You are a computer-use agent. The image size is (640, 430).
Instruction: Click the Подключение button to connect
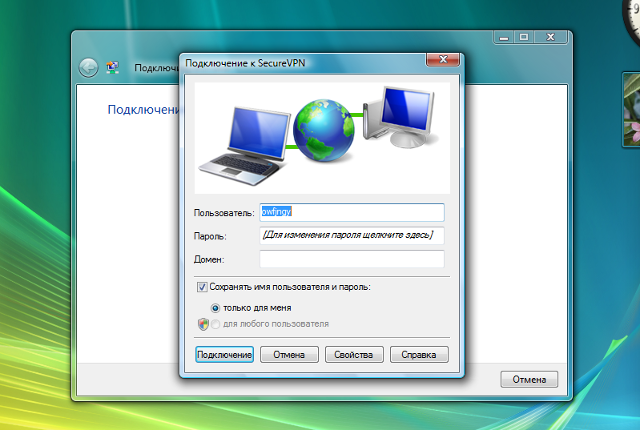point(224,355)
